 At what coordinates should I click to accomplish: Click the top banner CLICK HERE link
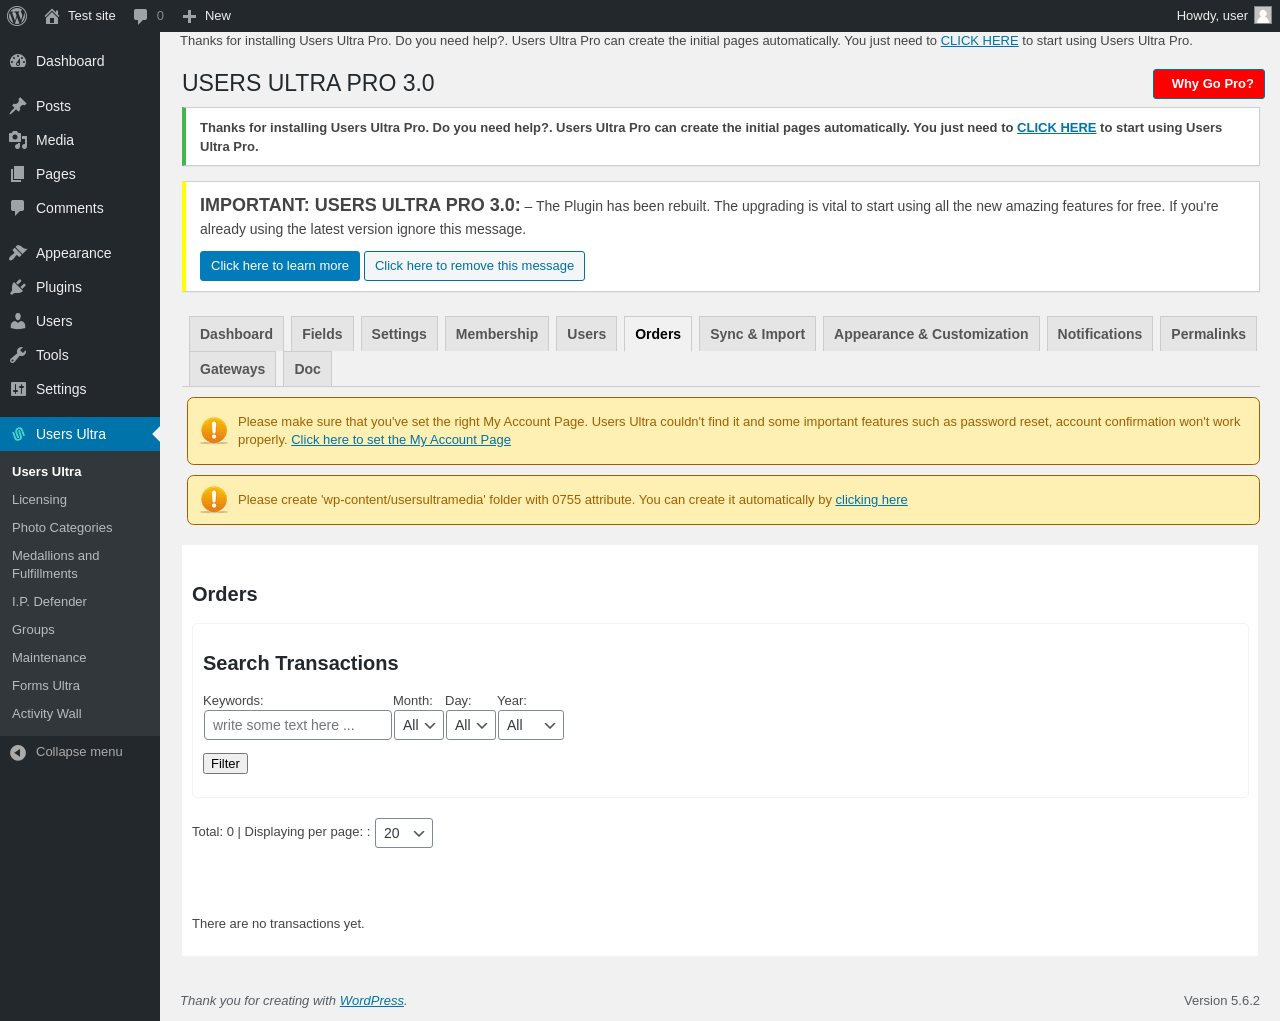(x=979, y=41)
